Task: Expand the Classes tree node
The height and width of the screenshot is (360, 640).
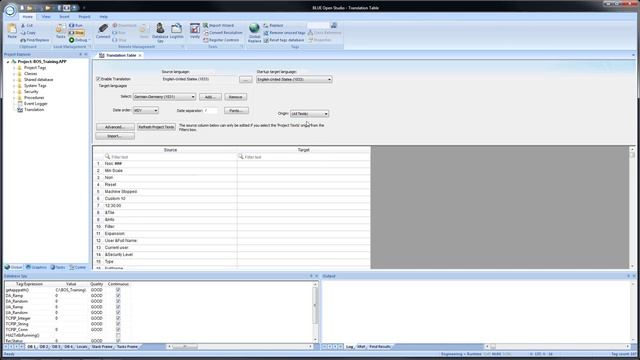Action: tap(14, 74)
